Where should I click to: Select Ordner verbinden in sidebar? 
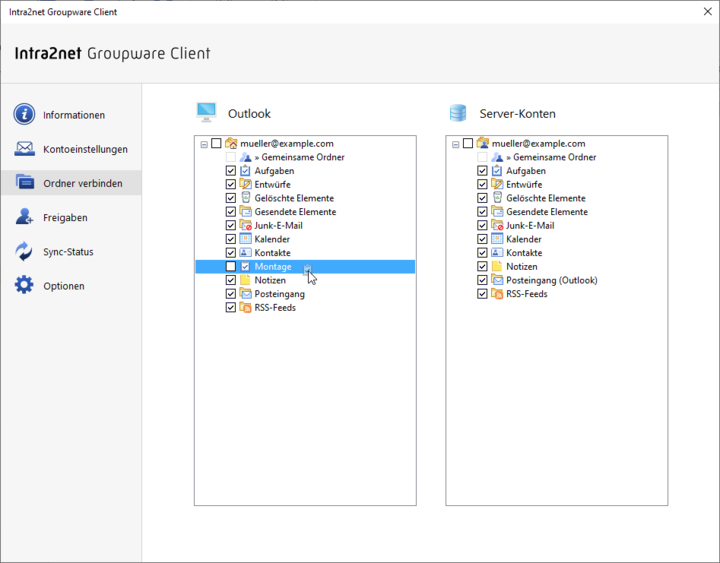[x=71, y=183]
